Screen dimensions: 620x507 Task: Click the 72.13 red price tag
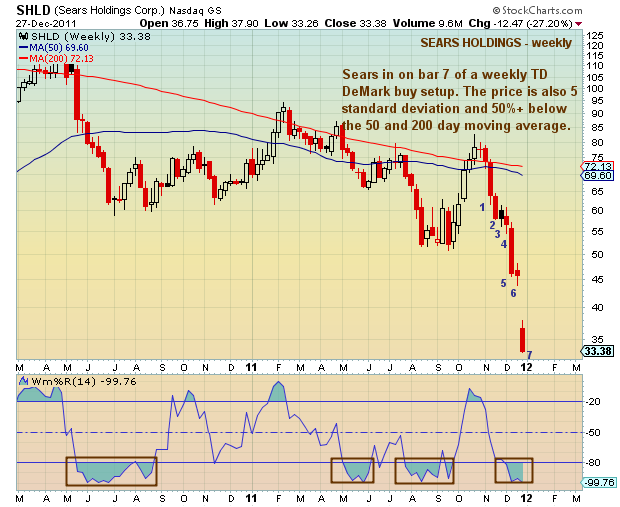[x=598, y=166]
